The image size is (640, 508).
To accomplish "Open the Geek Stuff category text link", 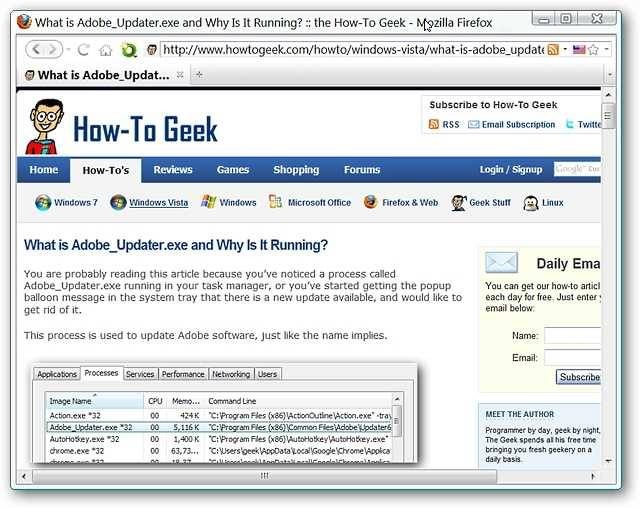I will 490,202.
